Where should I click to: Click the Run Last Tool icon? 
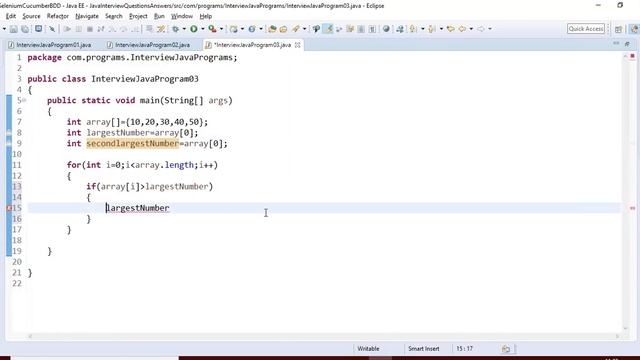[212, 29]
